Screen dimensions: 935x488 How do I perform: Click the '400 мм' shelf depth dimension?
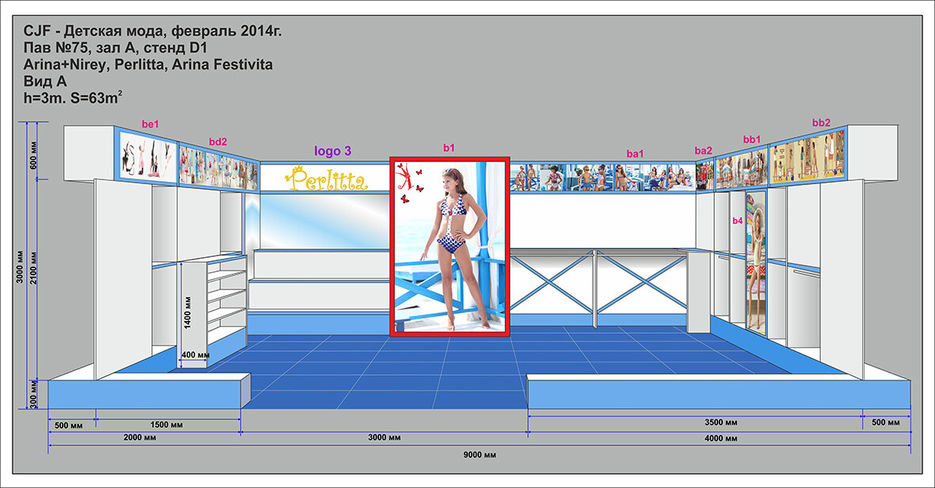(x=195, y=354)
